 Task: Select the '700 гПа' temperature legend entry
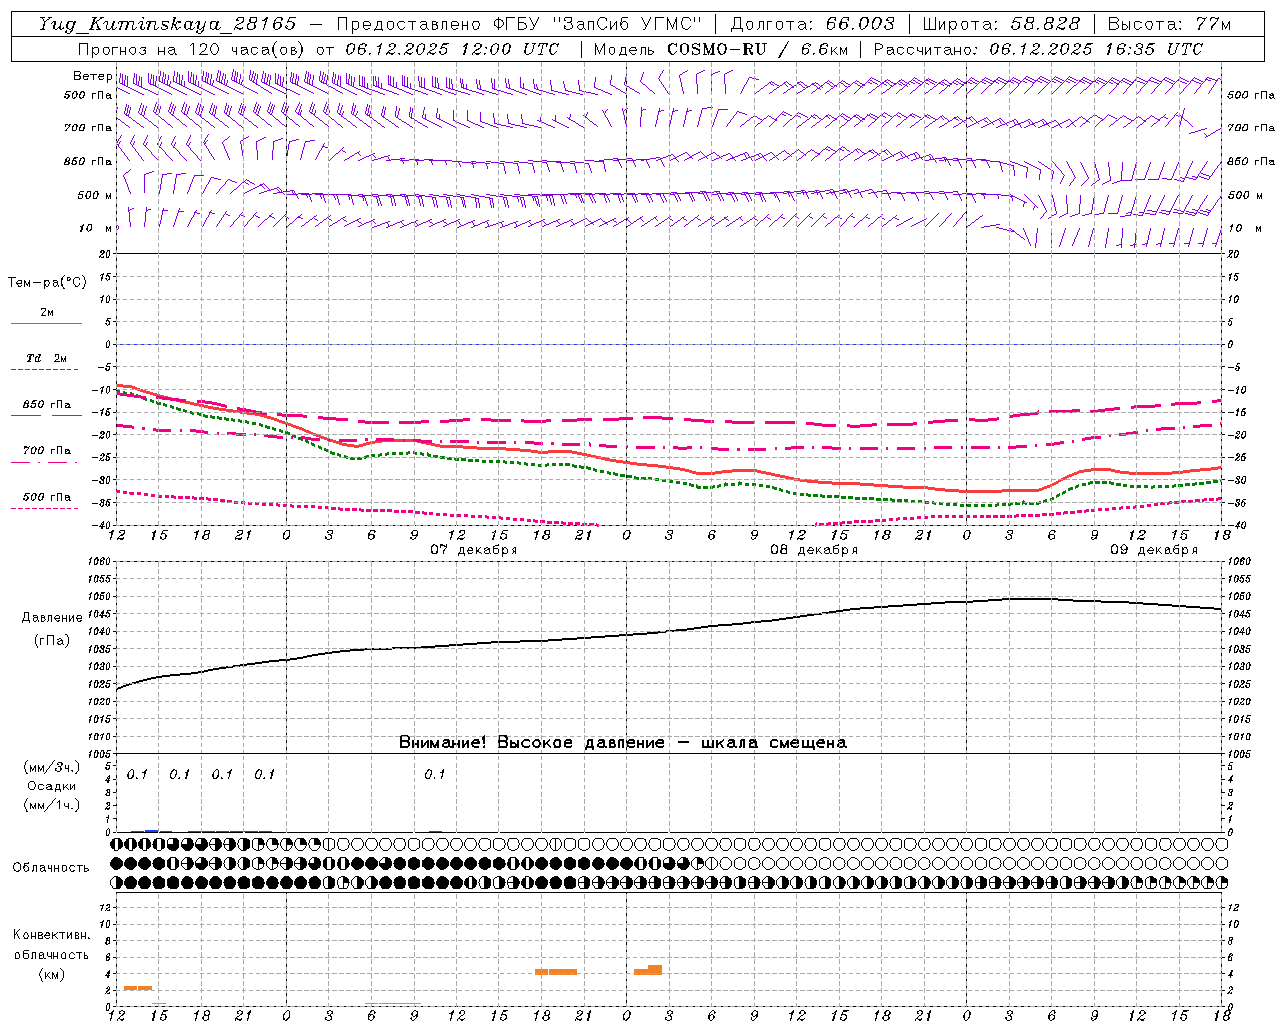click(47, 451)
